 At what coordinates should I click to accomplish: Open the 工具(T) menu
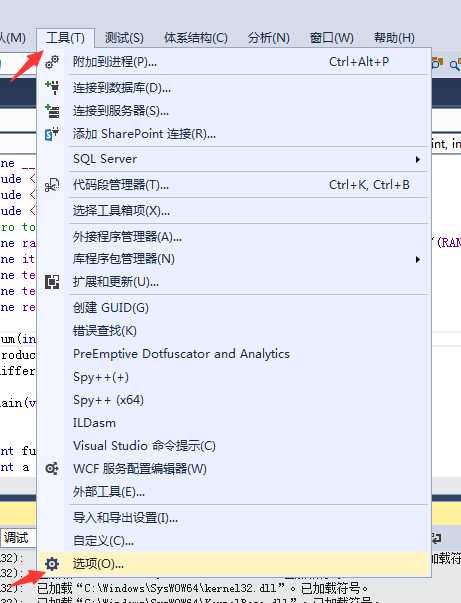tap(65, 38)
